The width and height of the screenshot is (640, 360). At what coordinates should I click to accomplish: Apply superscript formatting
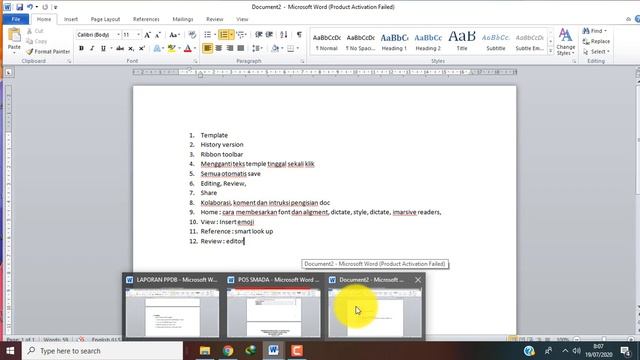pyautogui.click(x=142, y=48)
